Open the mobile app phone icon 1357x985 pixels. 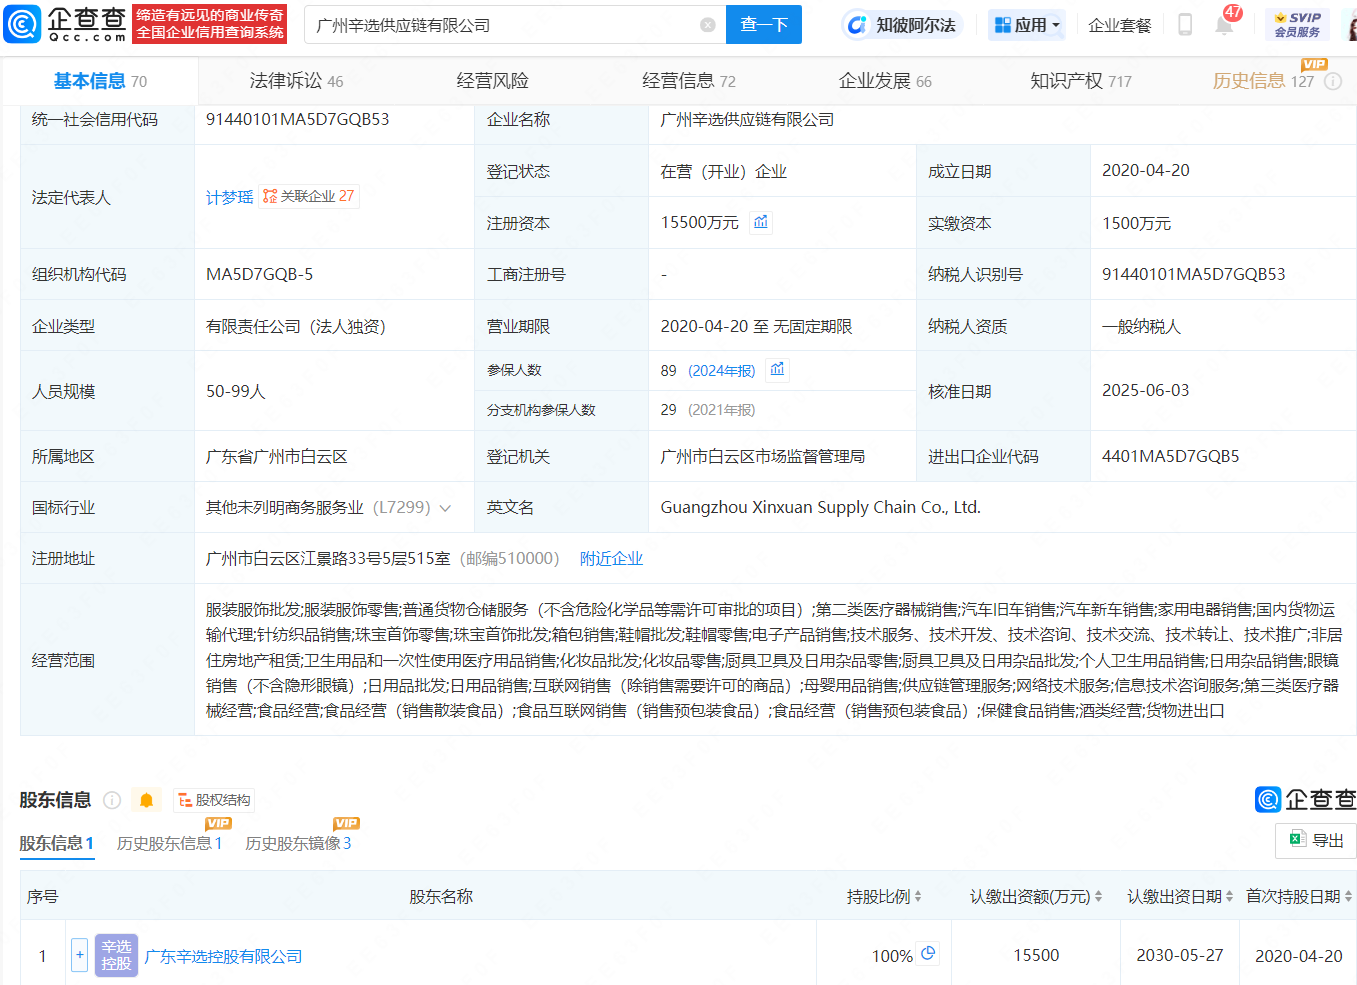(1185, 25)
